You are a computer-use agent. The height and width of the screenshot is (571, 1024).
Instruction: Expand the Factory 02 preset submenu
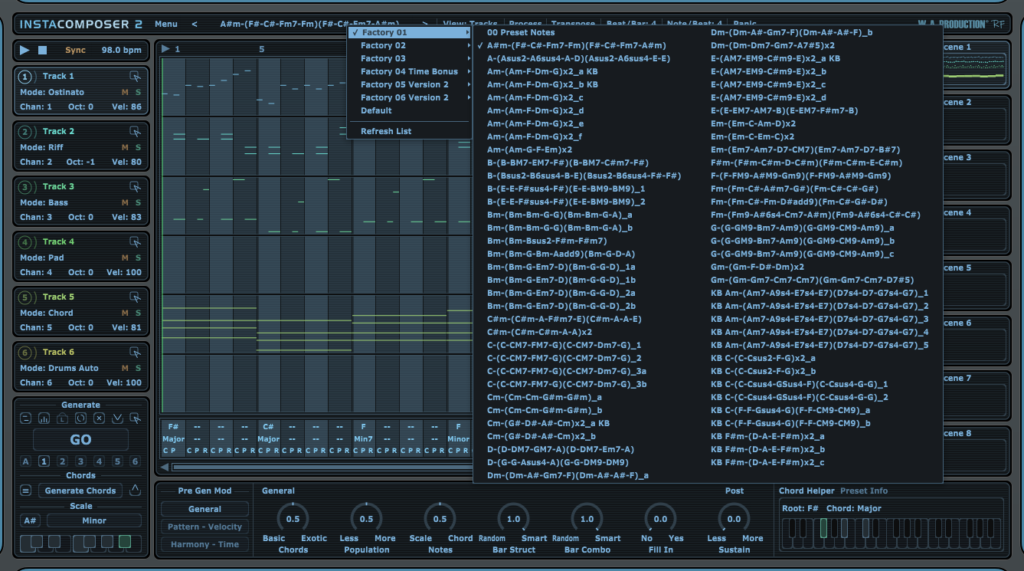click(x=409, y=46)
